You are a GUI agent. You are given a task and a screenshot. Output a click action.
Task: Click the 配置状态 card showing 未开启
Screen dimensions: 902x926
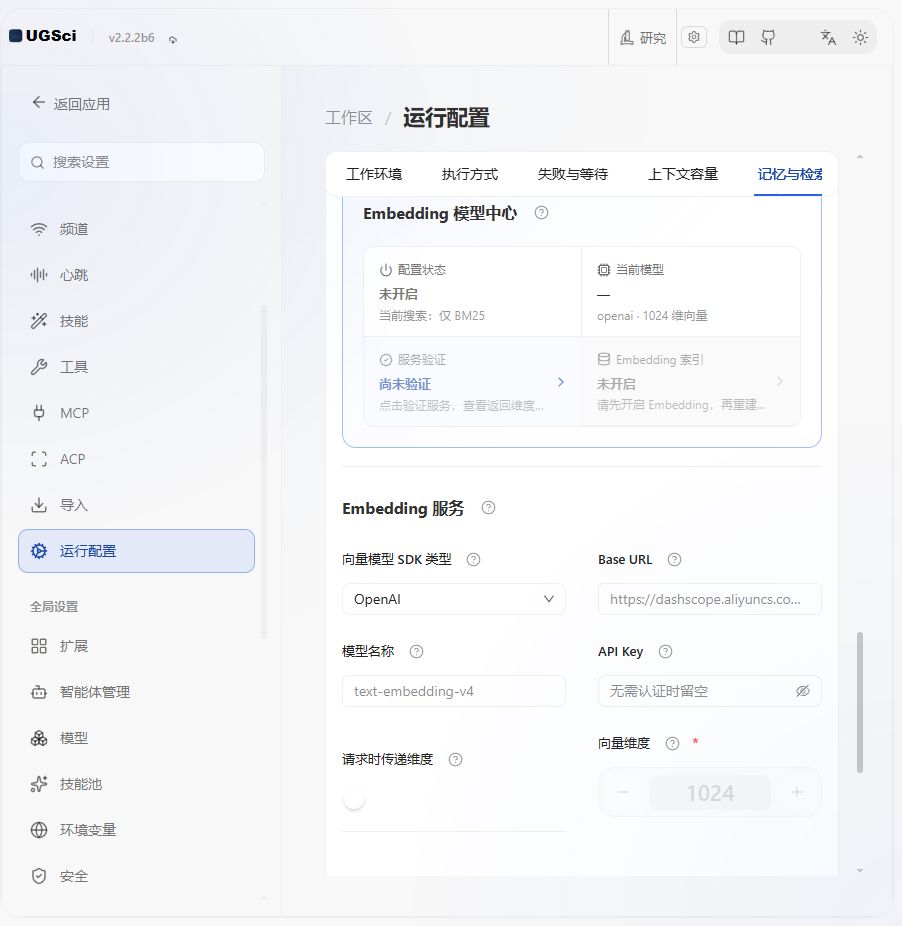coord(473,292)
